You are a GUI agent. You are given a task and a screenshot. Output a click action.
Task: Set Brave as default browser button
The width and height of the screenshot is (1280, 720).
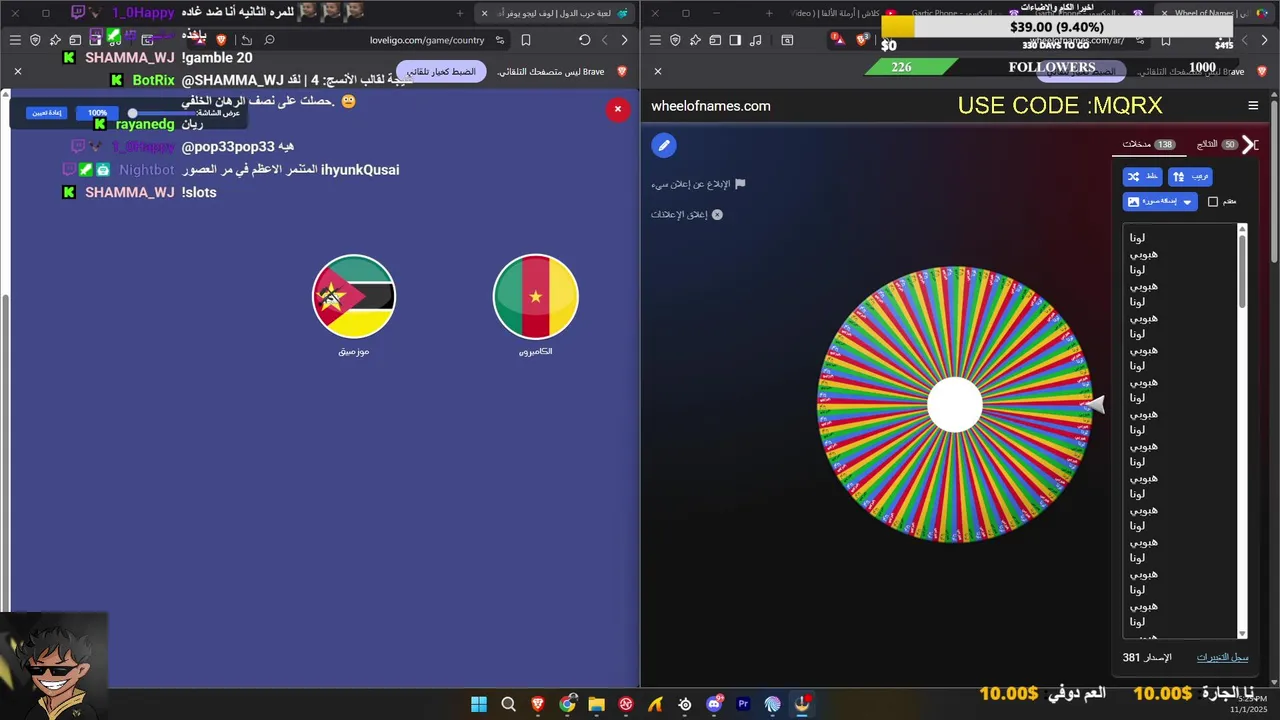(x=441, y=72)
